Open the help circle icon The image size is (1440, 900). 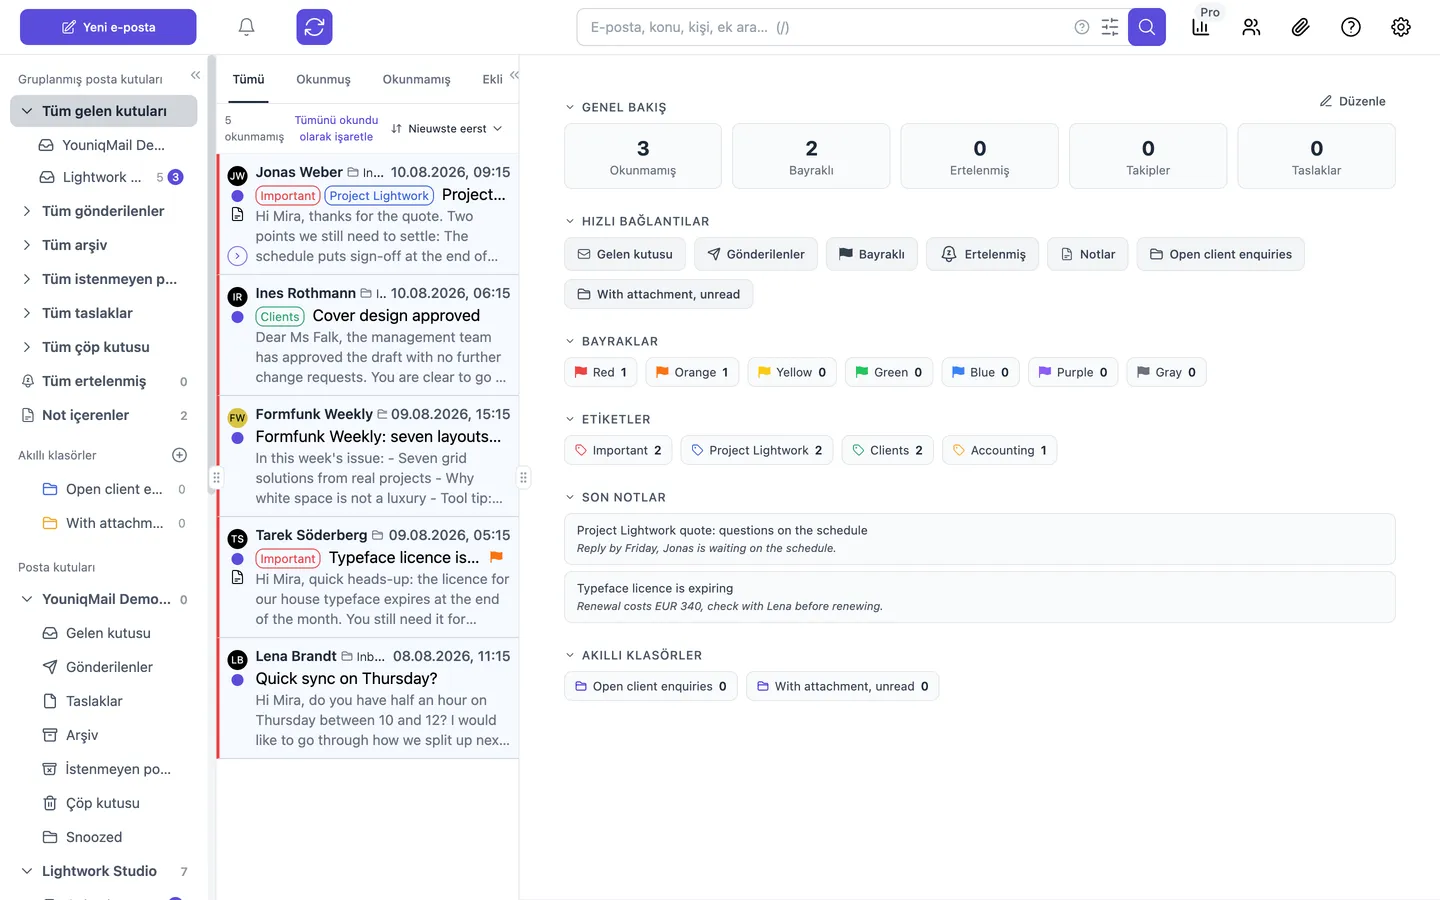click(1351, 27)
